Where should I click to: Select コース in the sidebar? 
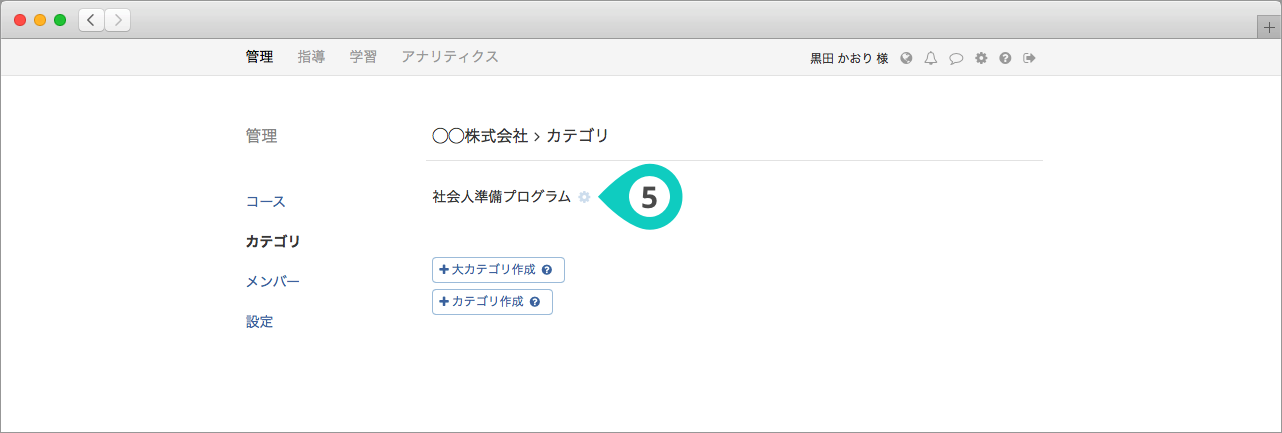[266, 201]
